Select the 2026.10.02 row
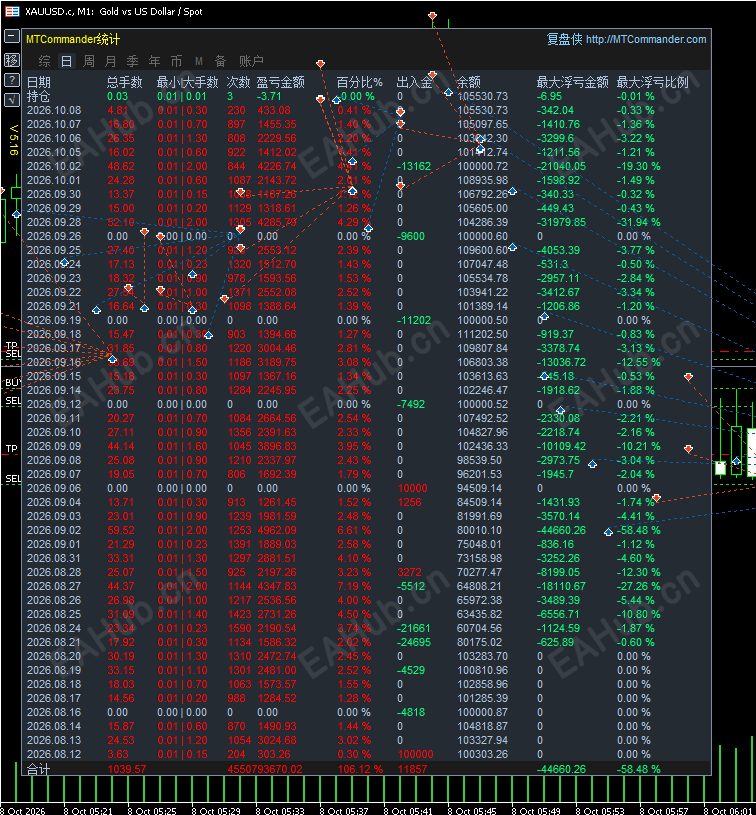This screenshot has width=756, height=815. click(x=366, y=166)
